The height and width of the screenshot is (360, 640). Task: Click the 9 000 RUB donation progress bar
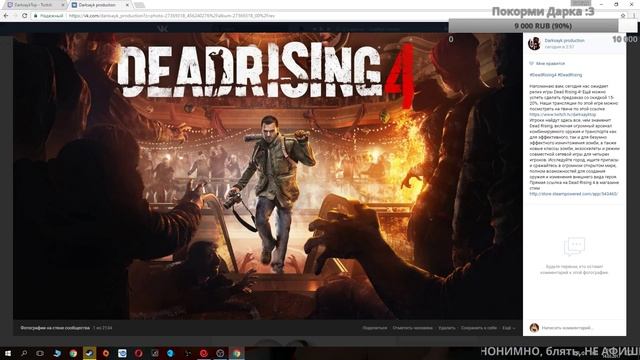pos(542,26)
